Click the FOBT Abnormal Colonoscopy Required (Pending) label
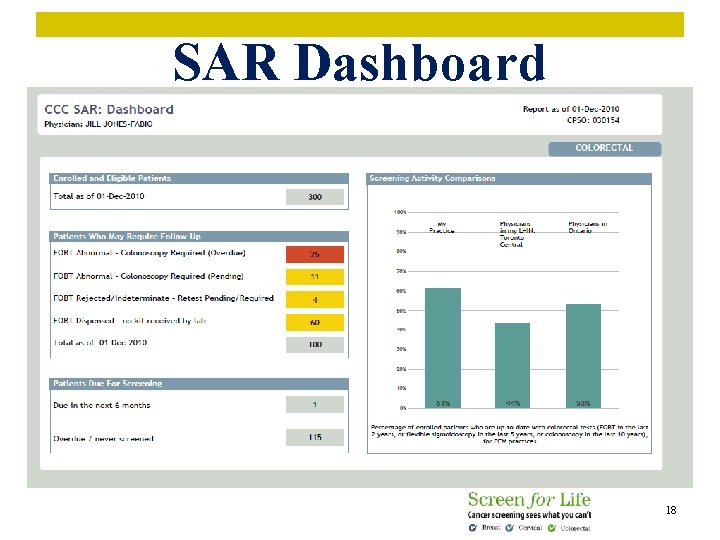This screenshot has width=720, height=540. point(148,276)
